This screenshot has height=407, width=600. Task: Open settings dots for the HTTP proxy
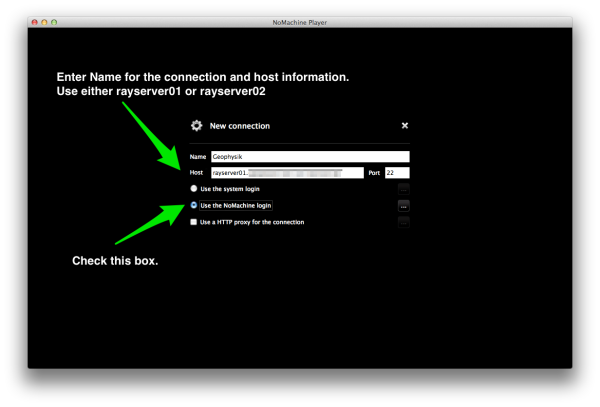pos(404,222)
